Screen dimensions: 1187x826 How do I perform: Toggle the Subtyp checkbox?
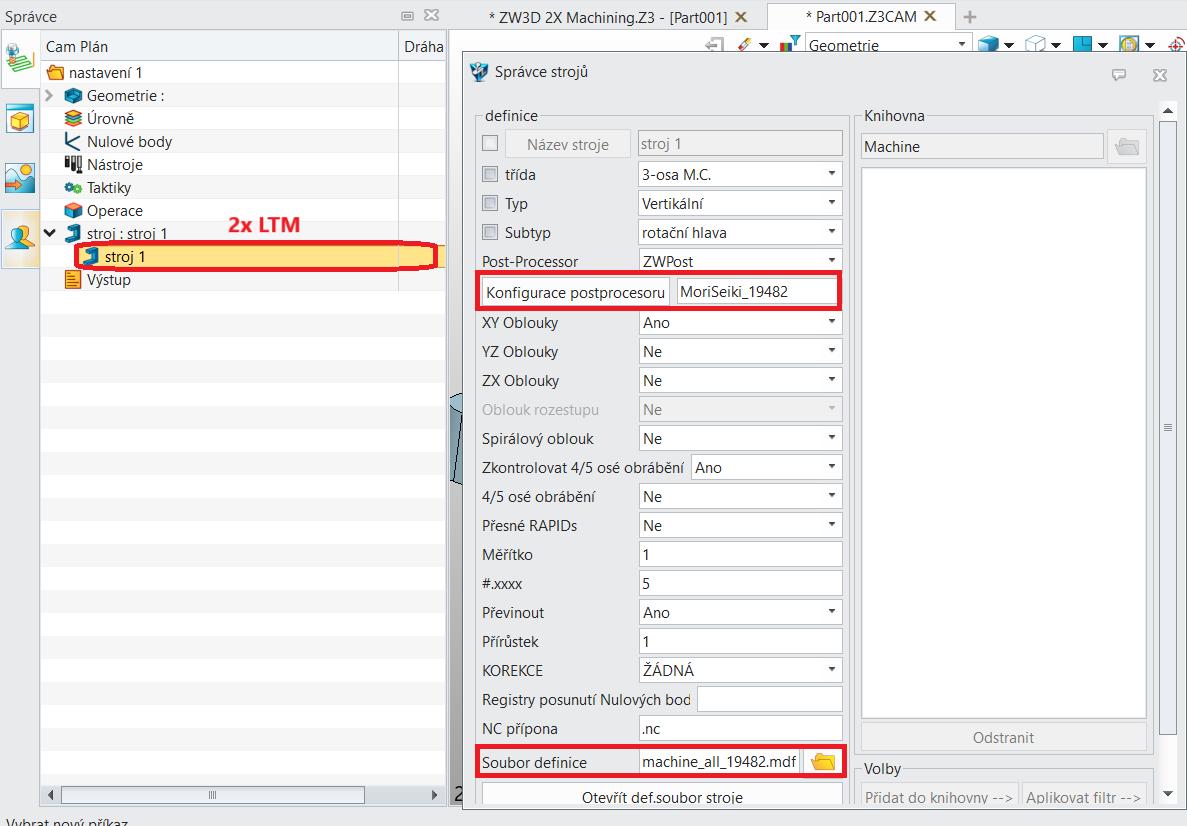pos(490,232)
